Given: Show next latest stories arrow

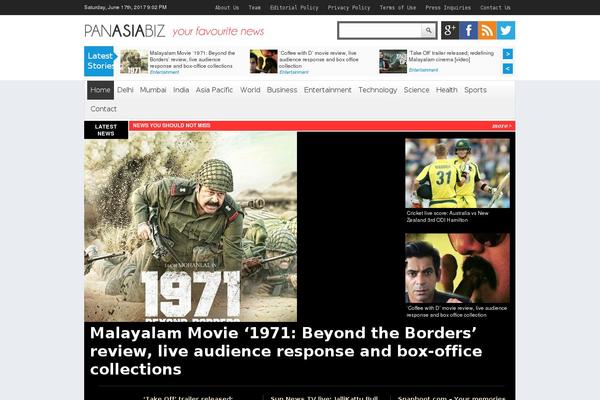Looking at the screenshot, I should (x=508, y=54).
